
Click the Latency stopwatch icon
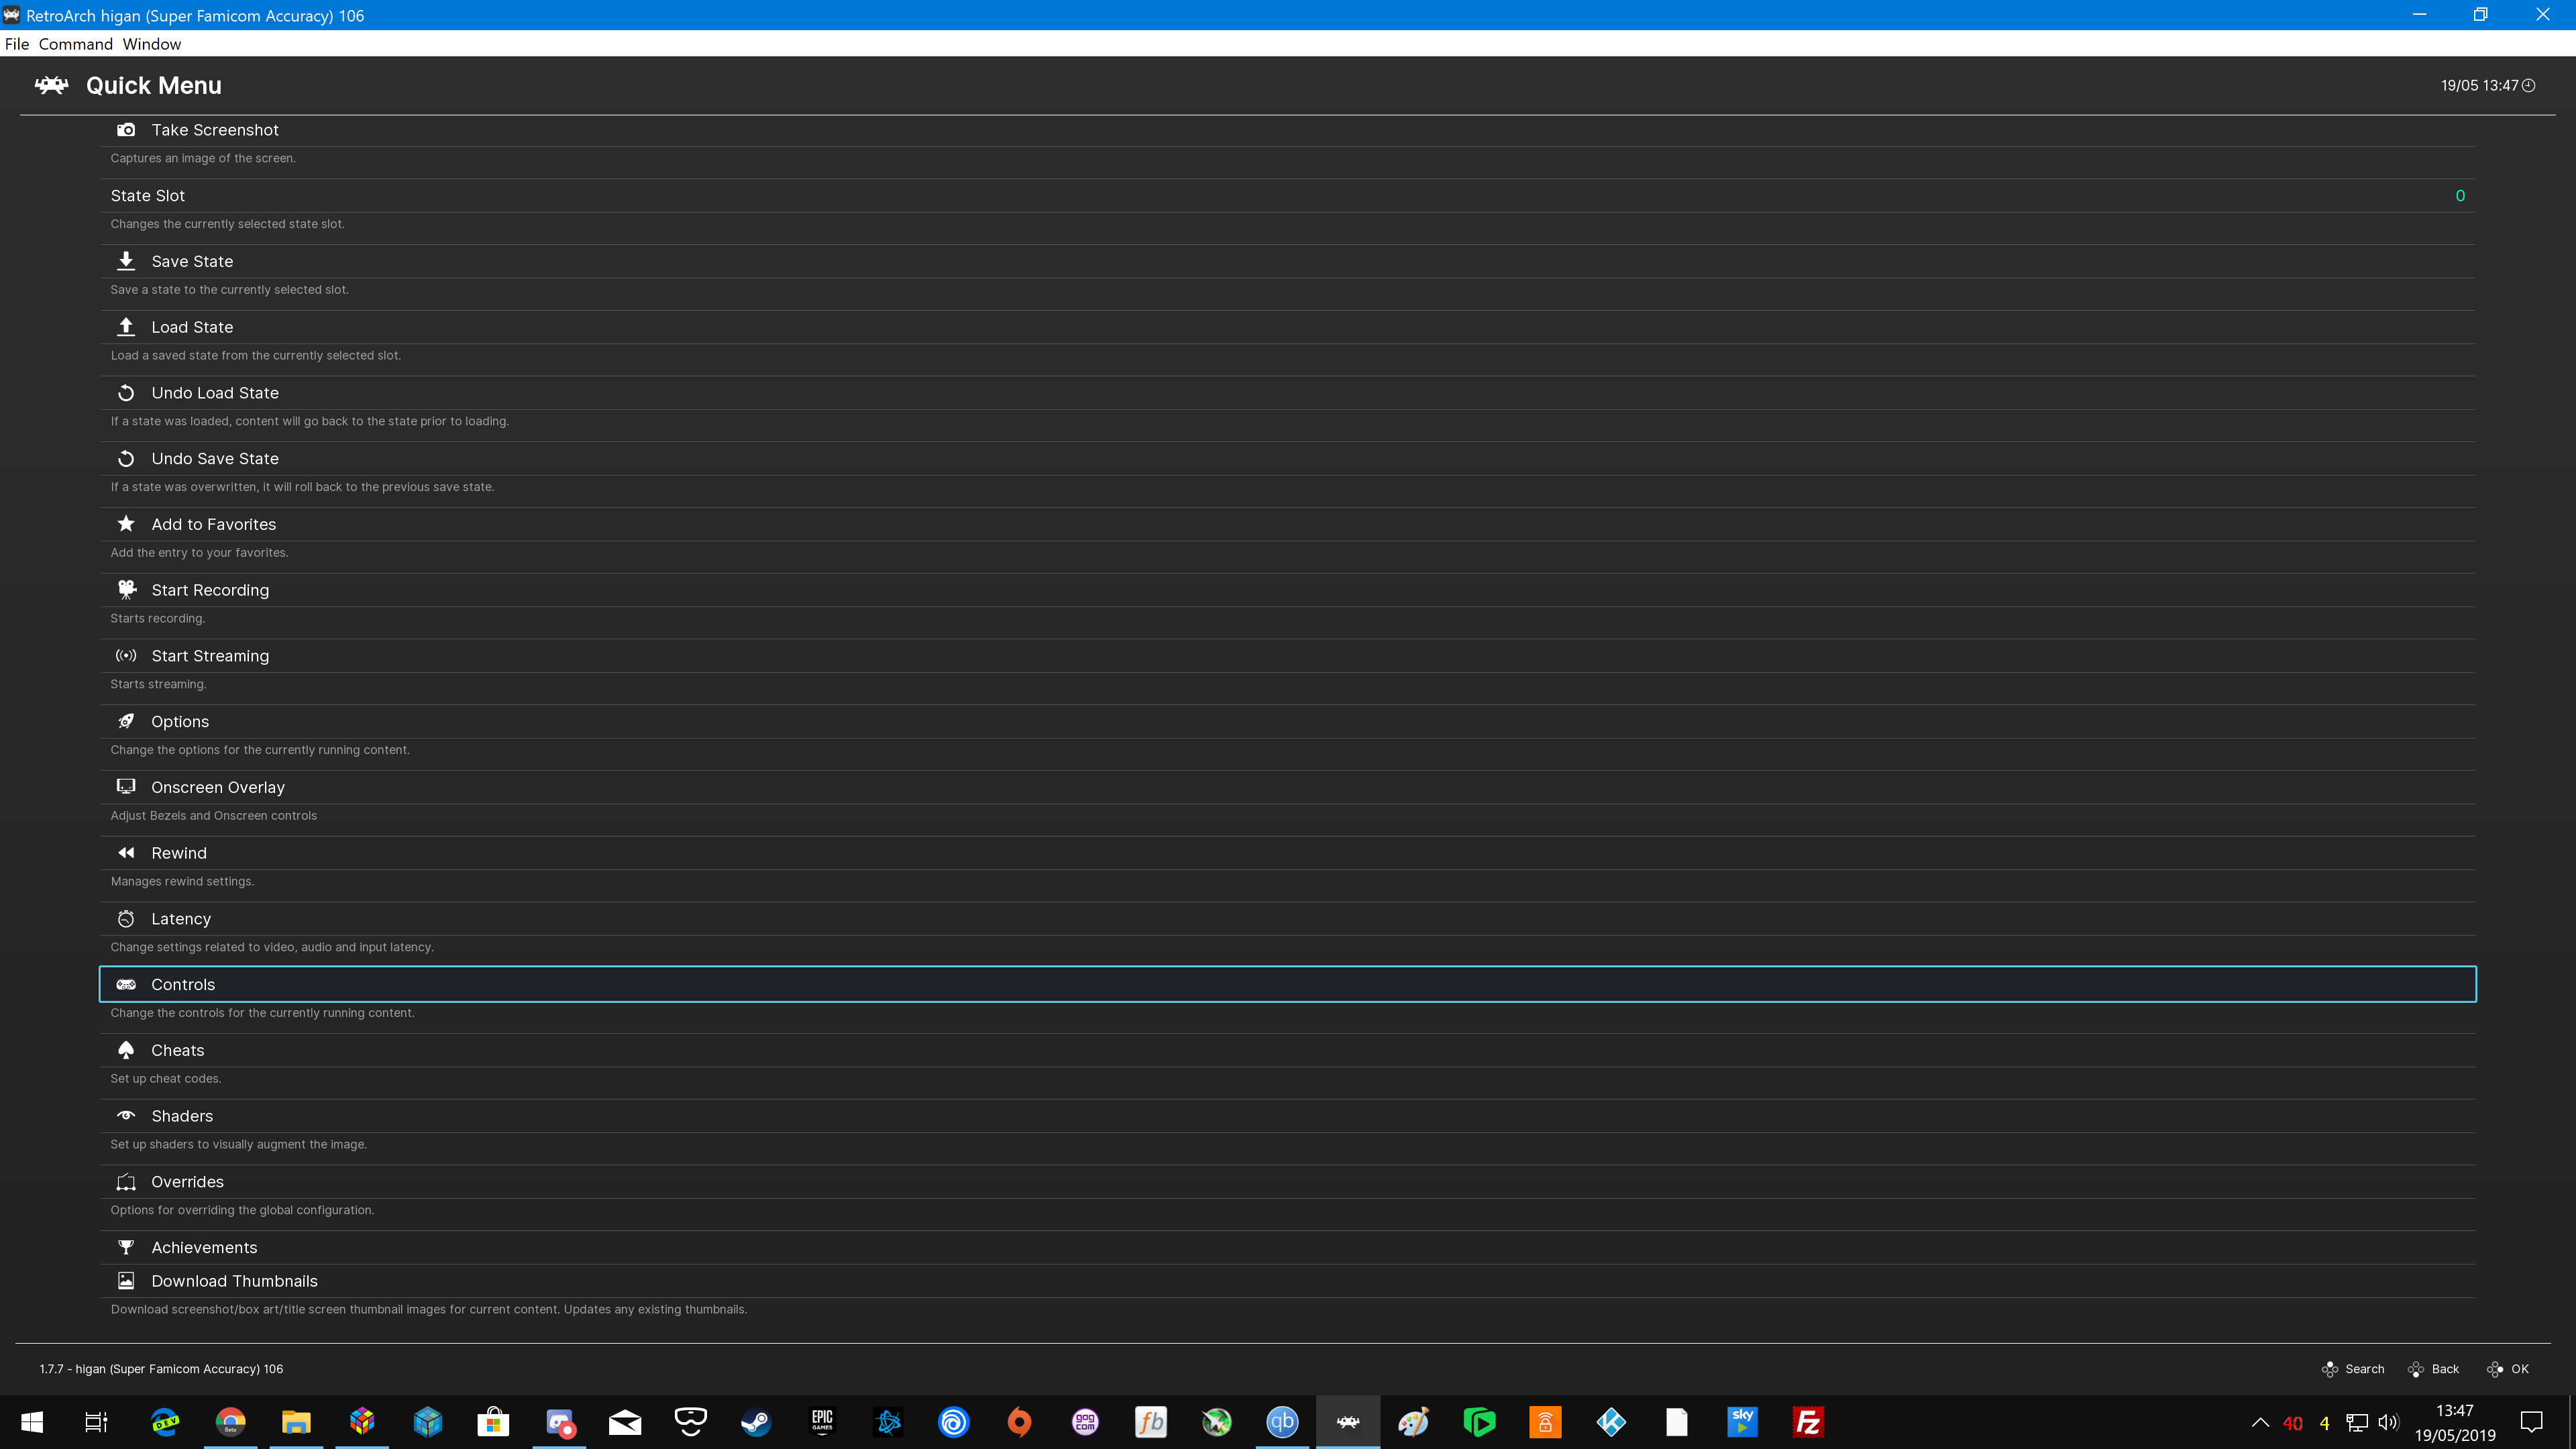coord(126,919)
